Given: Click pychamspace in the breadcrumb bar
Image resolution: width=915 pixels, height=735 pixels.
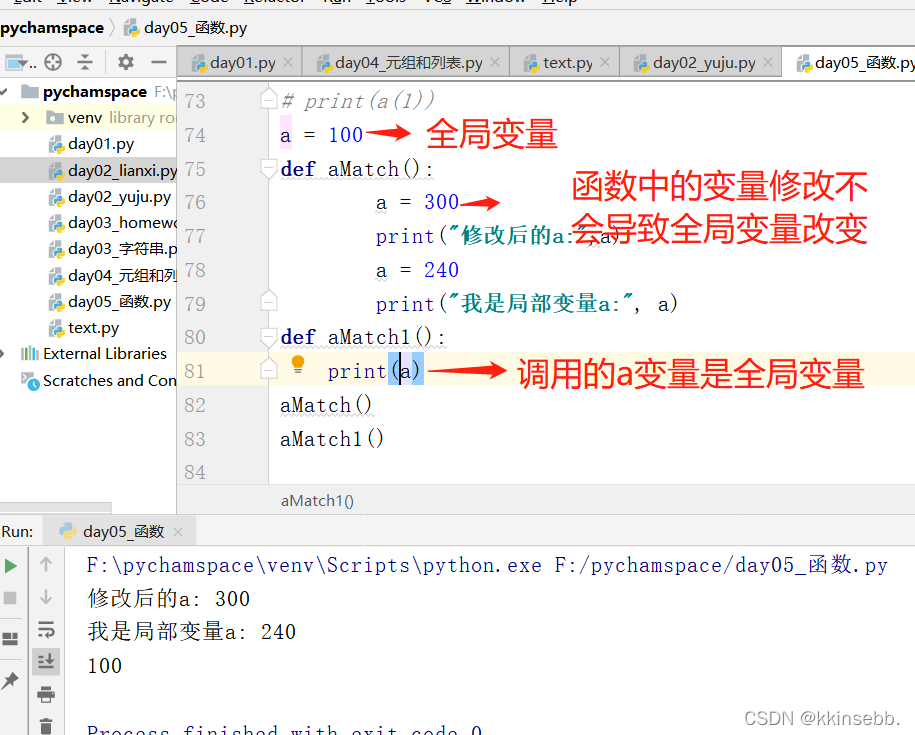Looking at the screenshot, I should tap(52, 27).
